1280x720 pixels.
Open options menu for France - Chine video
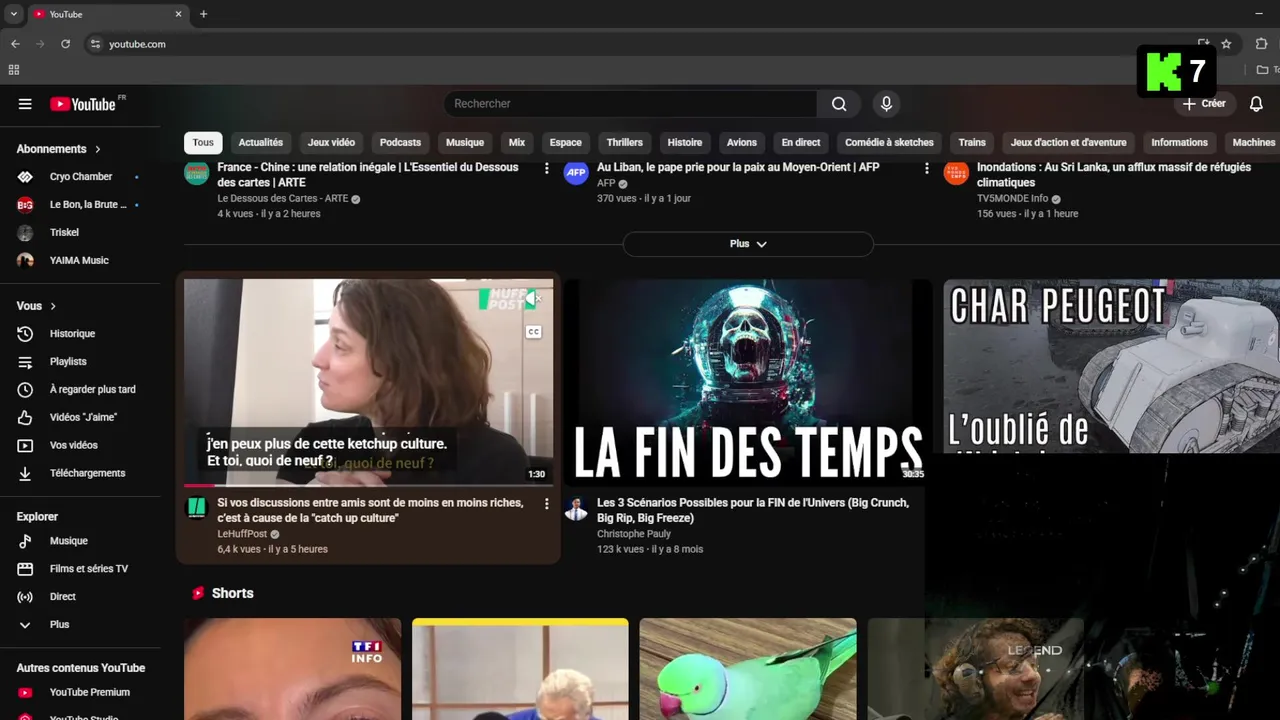pyautogui.click(x=546, y=169)
